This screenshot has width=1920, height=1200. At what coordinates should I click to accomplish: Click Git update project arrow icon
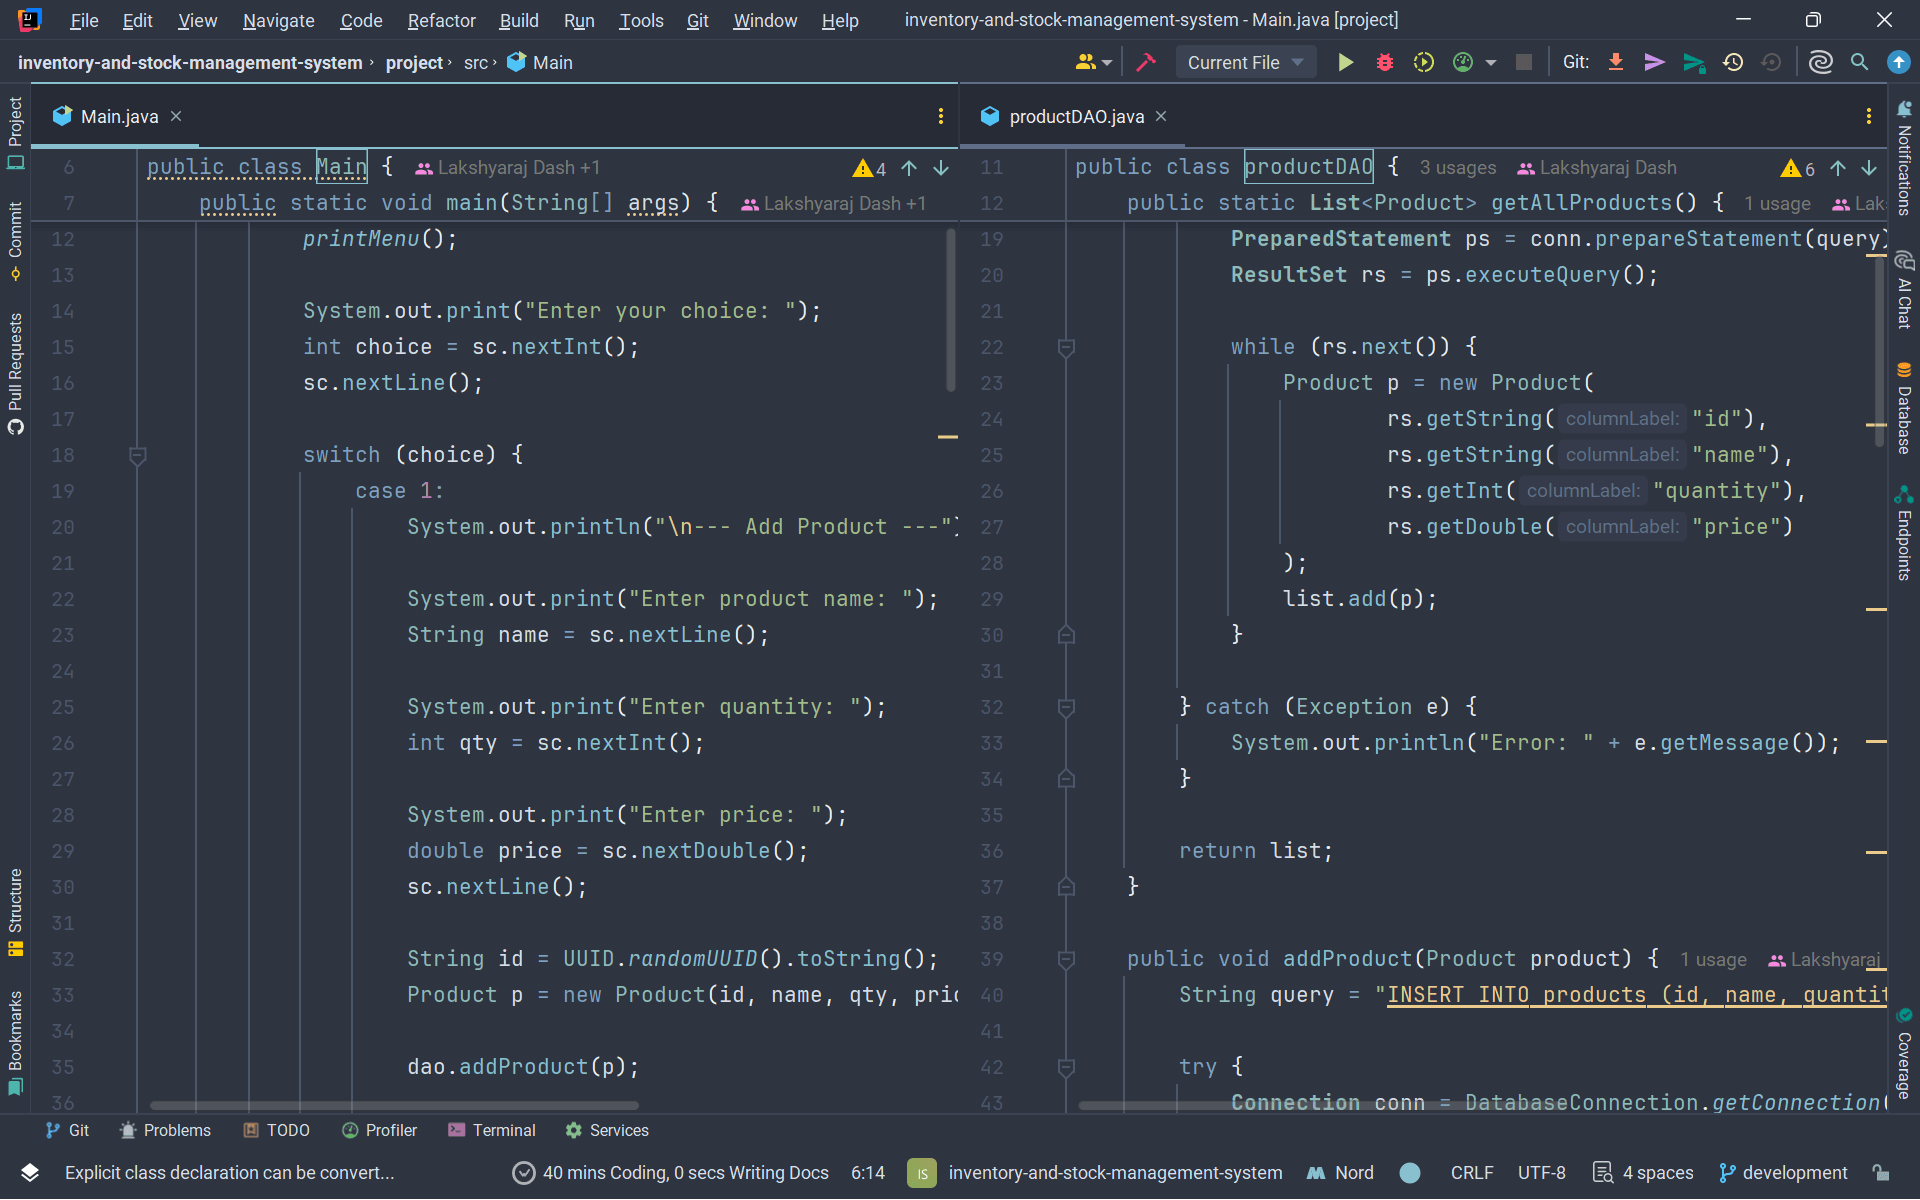tap(1615, 63)
